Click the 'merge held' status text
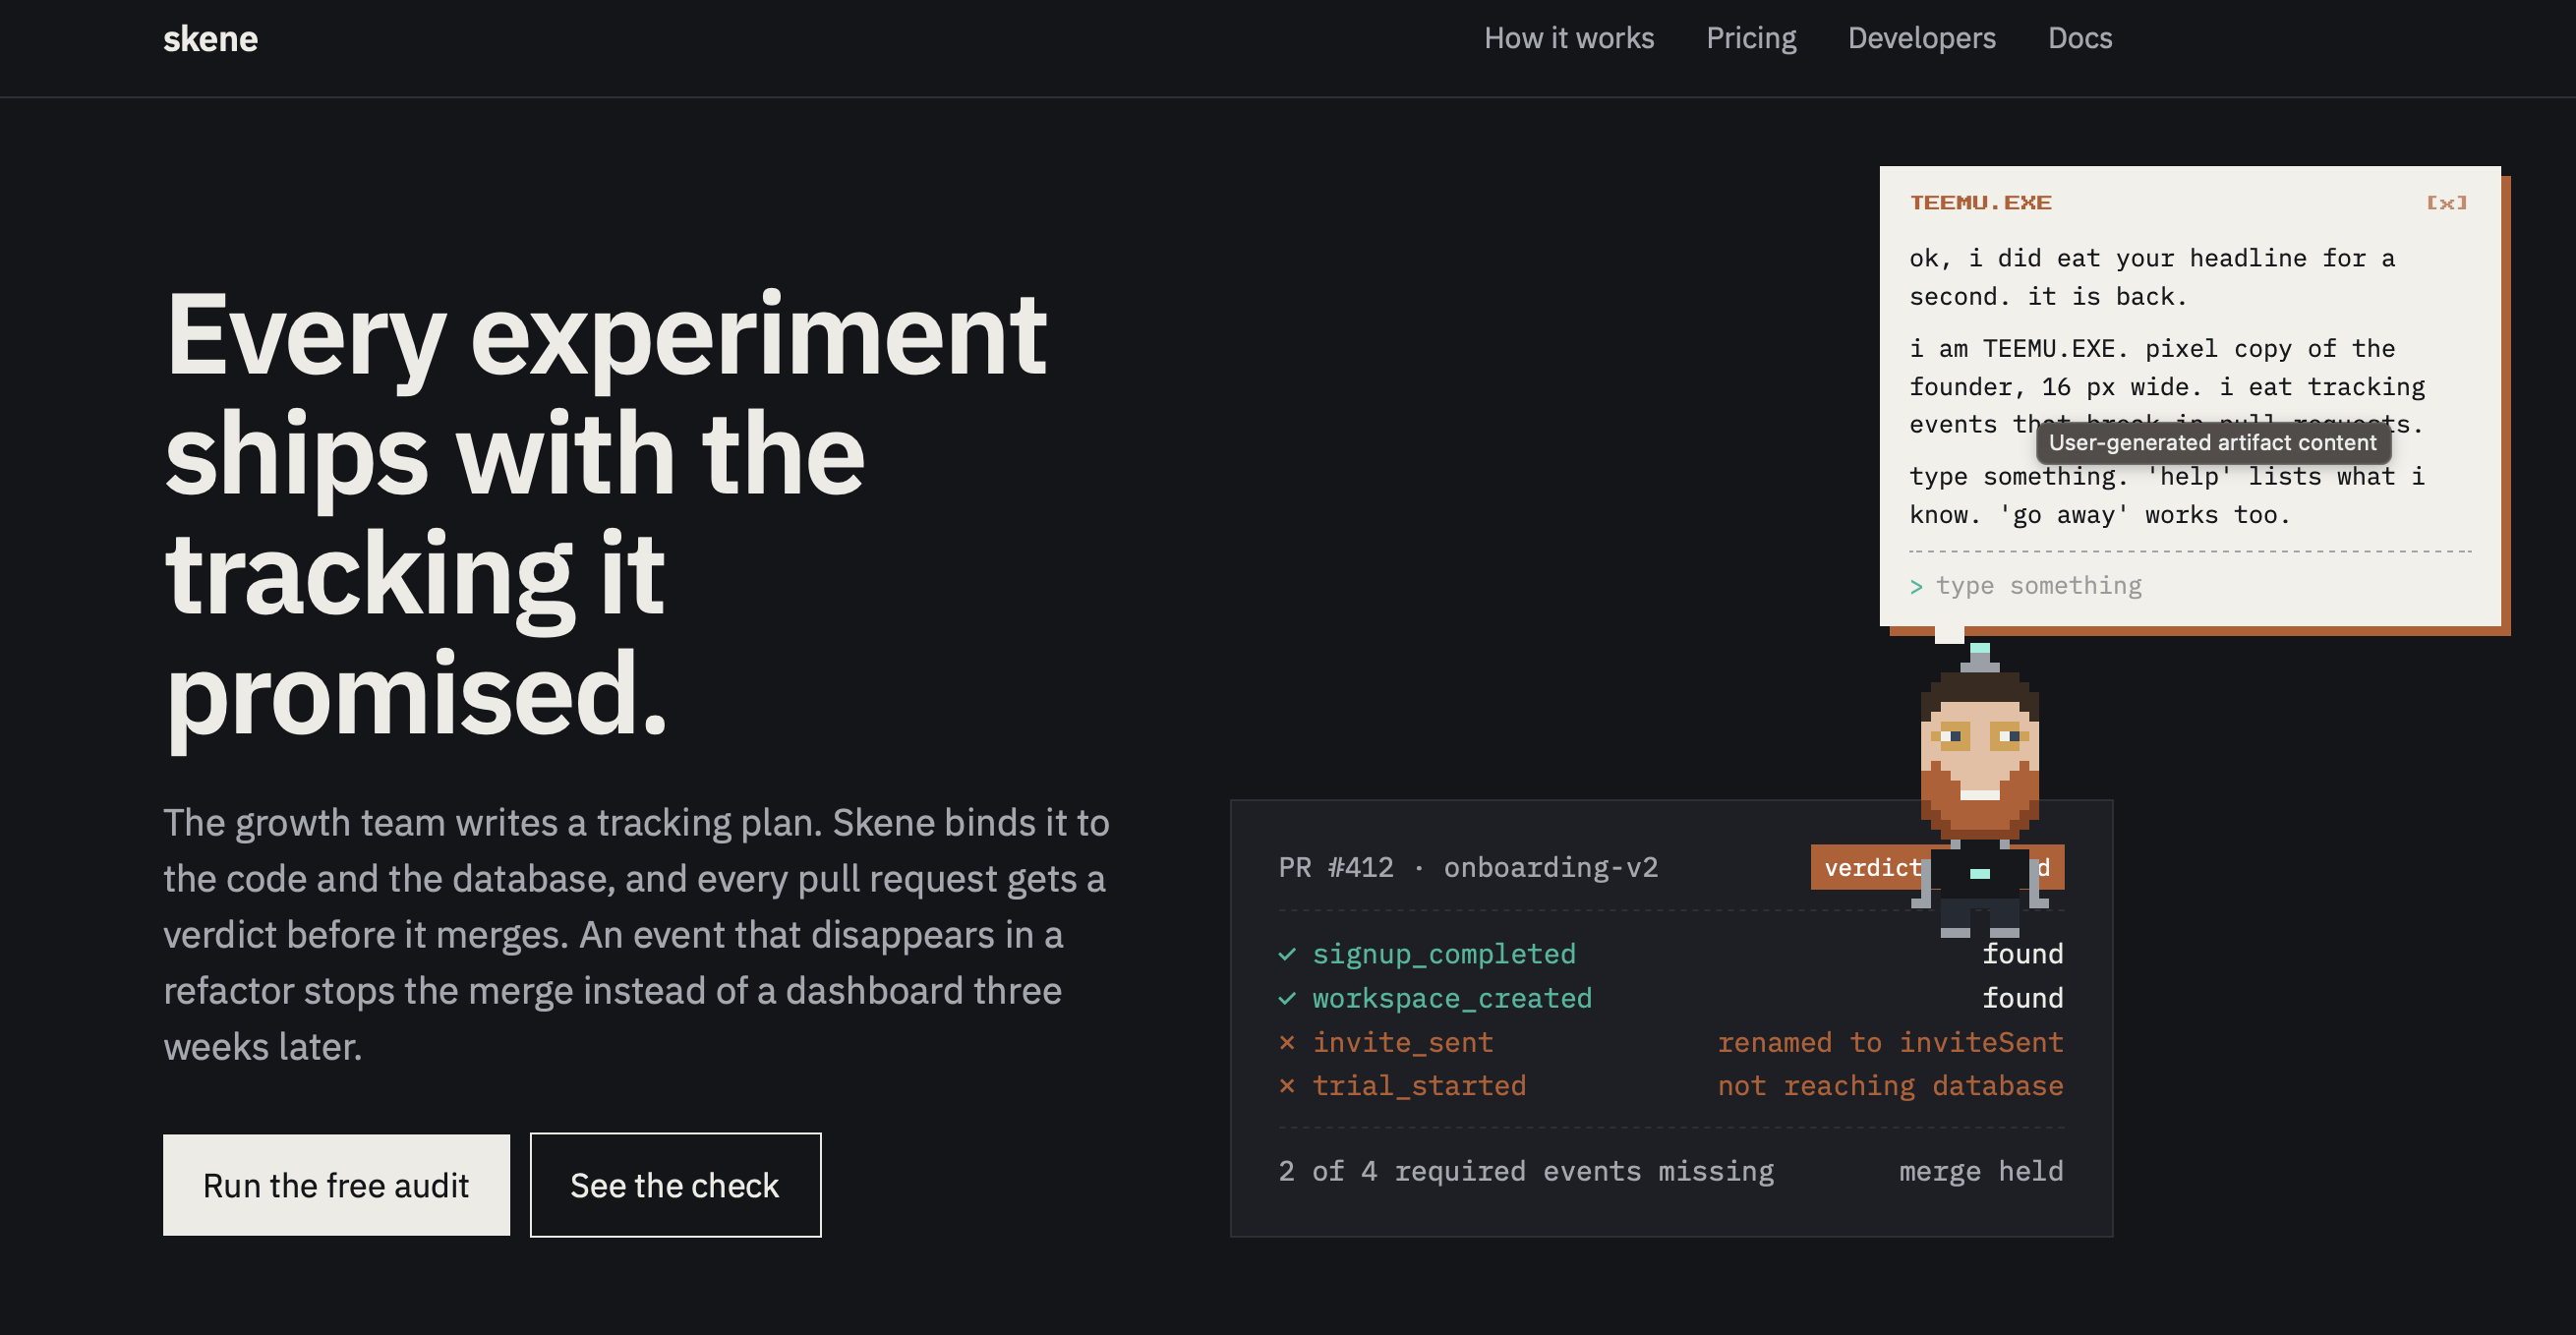2576x1335 pixels. 1981,1171
